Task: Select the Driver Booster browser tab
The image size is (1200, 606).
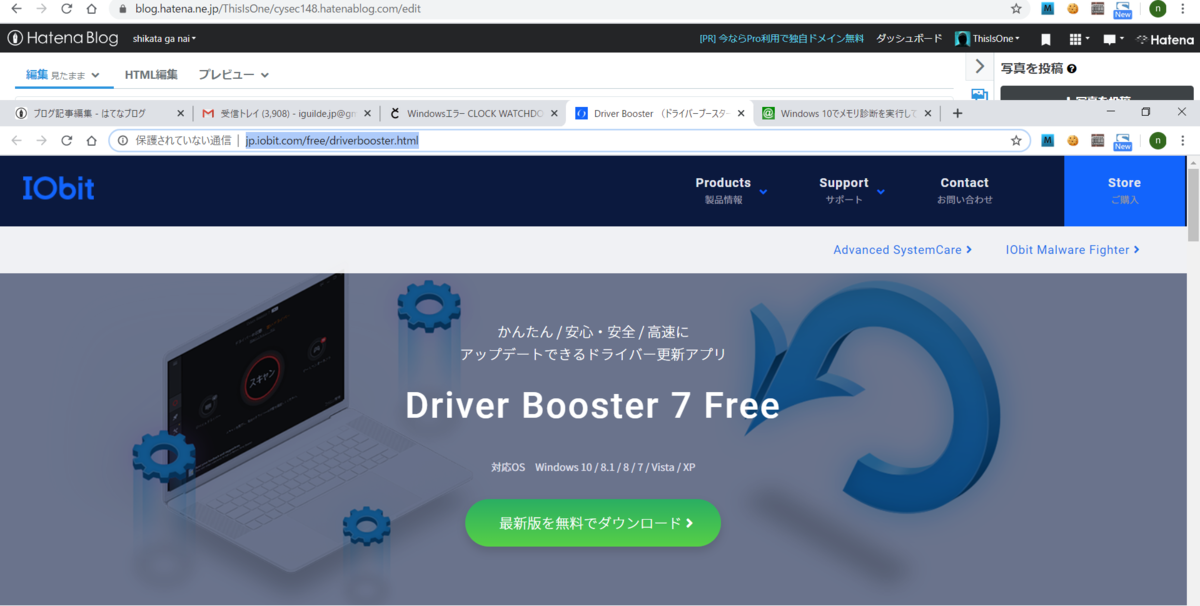Action: pos(660,113)
